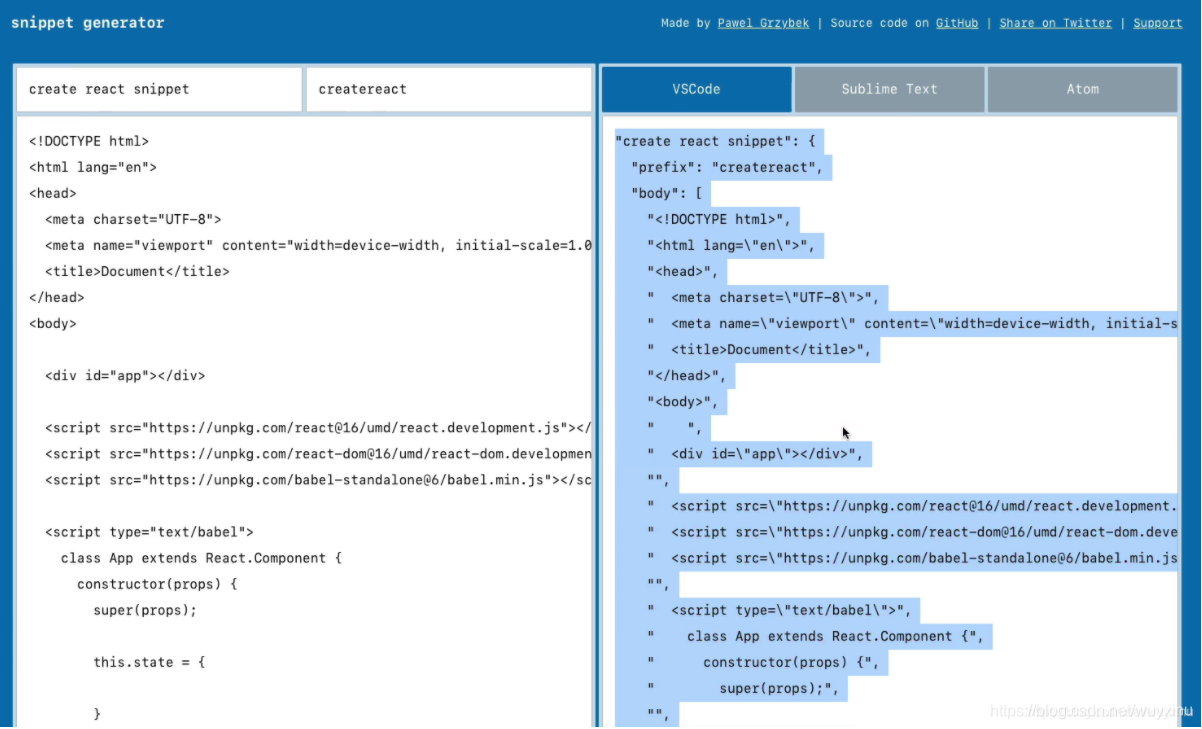Screen dimensions: 1202x729
Task: Open the Support link
Action: [1157, 23]
